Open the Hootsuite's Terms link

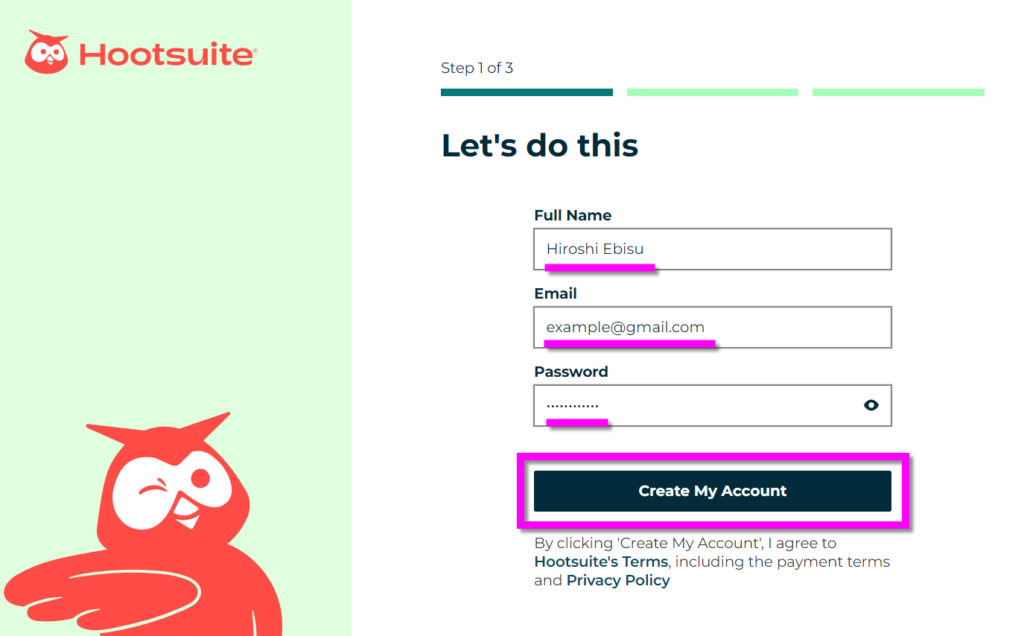[601, 562]
